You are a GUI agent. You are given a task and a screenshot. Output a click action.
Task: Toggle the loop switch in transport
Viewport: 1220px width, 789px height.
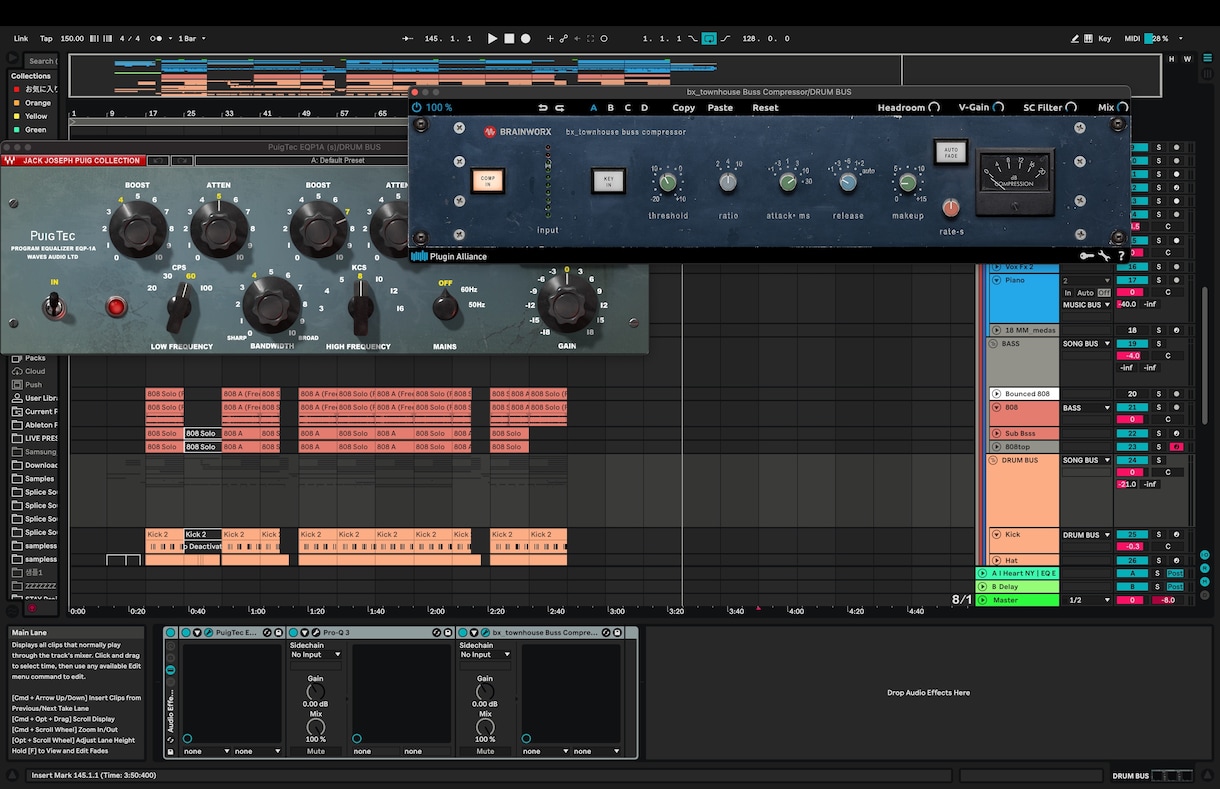(709, 39)
